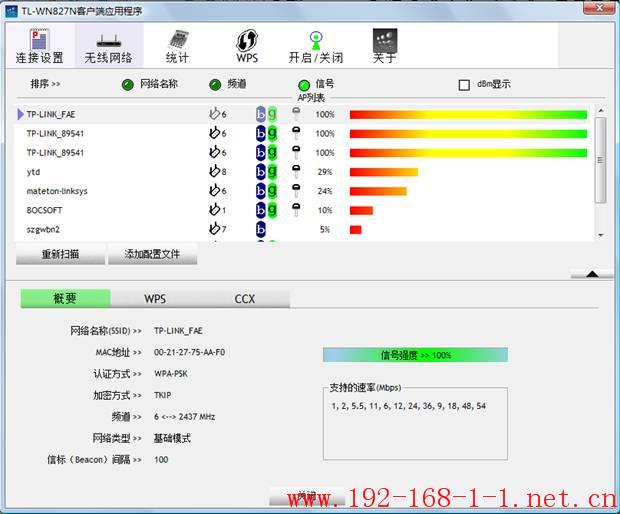
Task: Switch to the CCX tab
Action: pyautogui.click(x=245, y=299)
